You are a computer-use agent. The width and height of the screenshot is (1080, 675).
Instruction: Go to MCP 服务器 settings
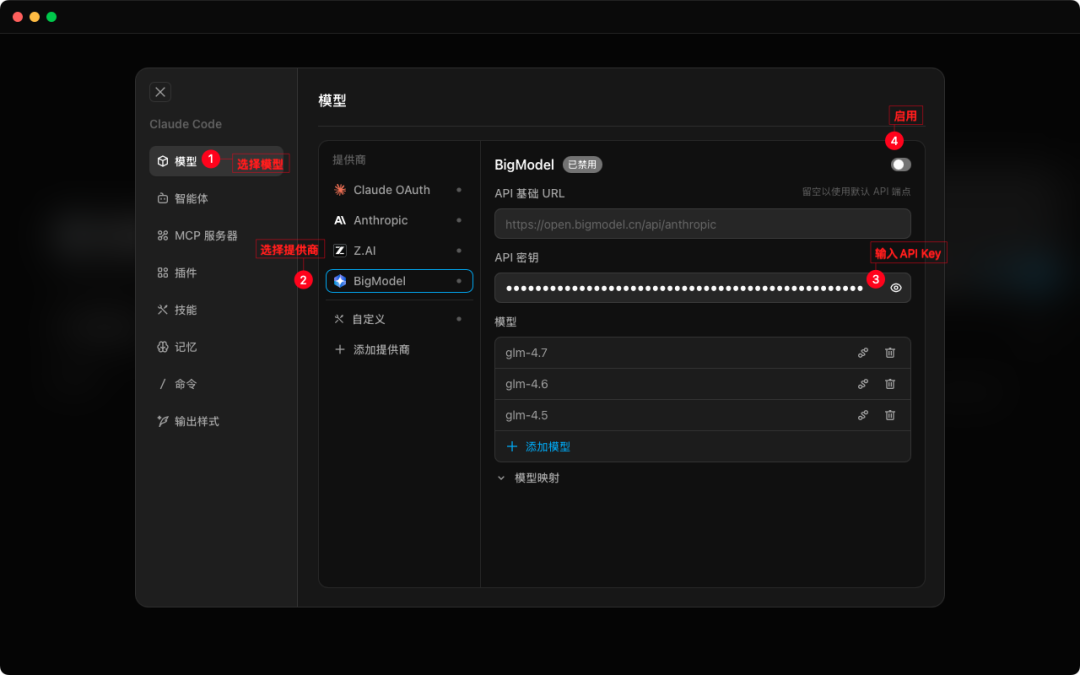point(205,236)
